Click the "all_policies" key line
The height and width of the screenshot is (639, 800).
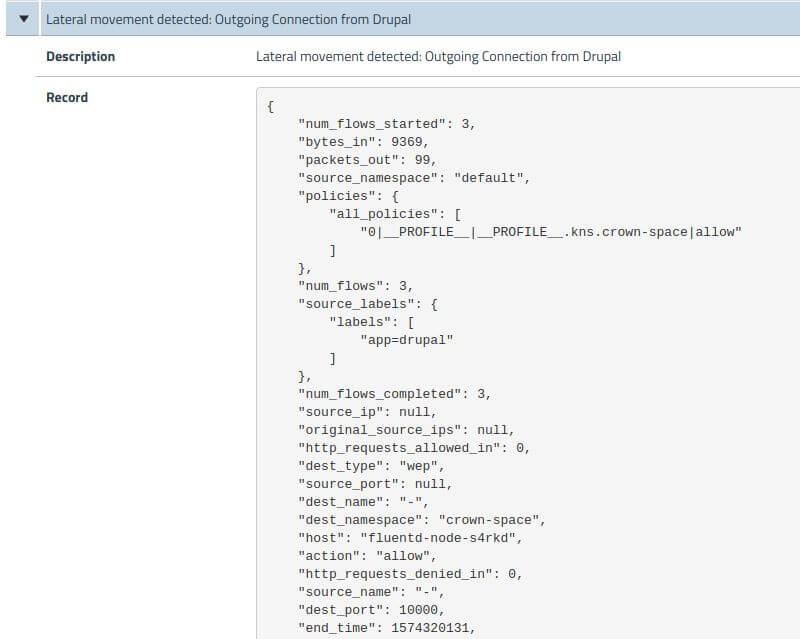[x=395, y=214]
